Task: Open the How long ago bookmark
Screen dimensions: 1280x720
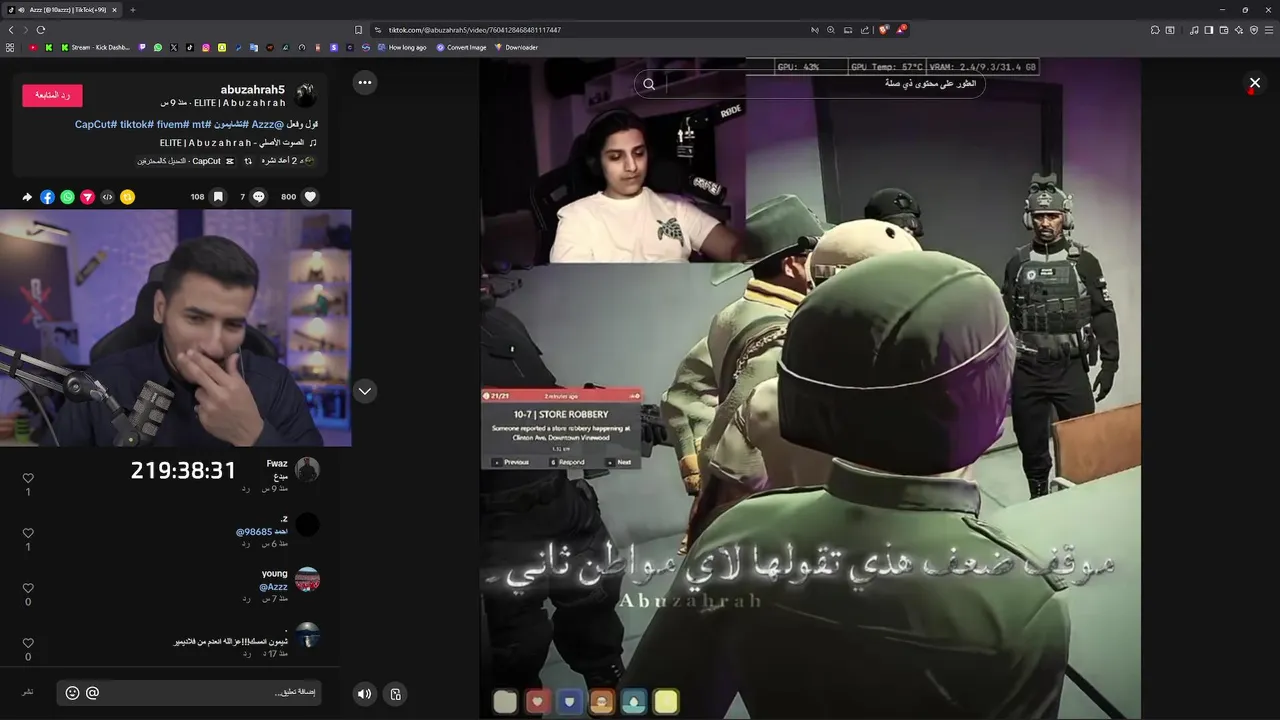Action: point(402,47)
